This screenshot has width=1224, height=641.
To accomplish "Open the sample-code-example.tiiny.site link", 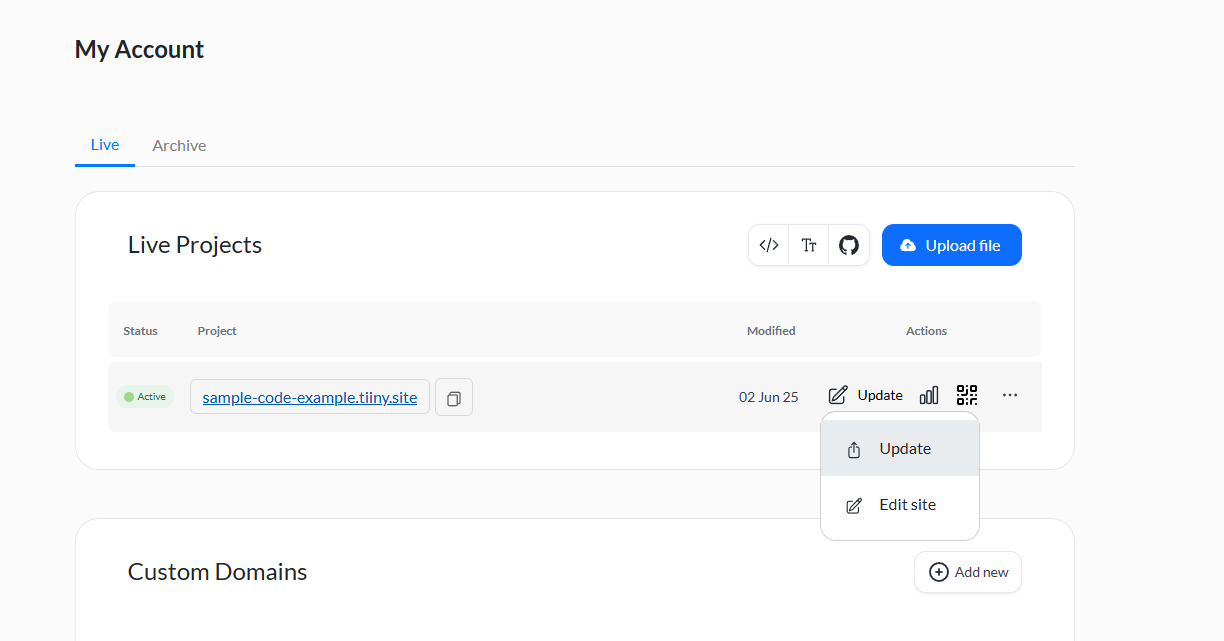I will point(310,397).
